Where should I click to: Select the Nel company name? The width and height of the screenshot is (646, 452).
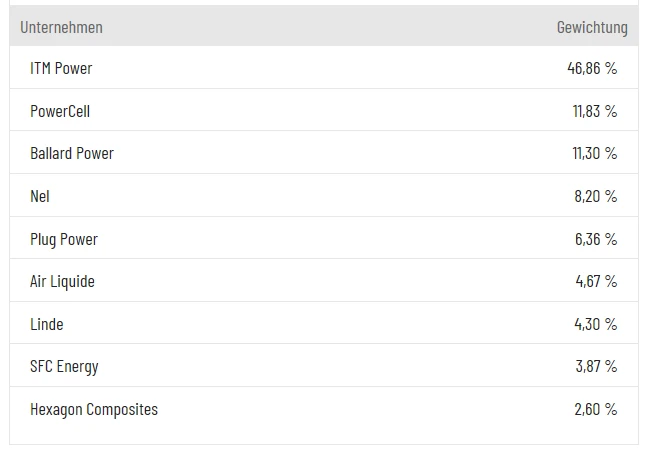tap(40, 196)
